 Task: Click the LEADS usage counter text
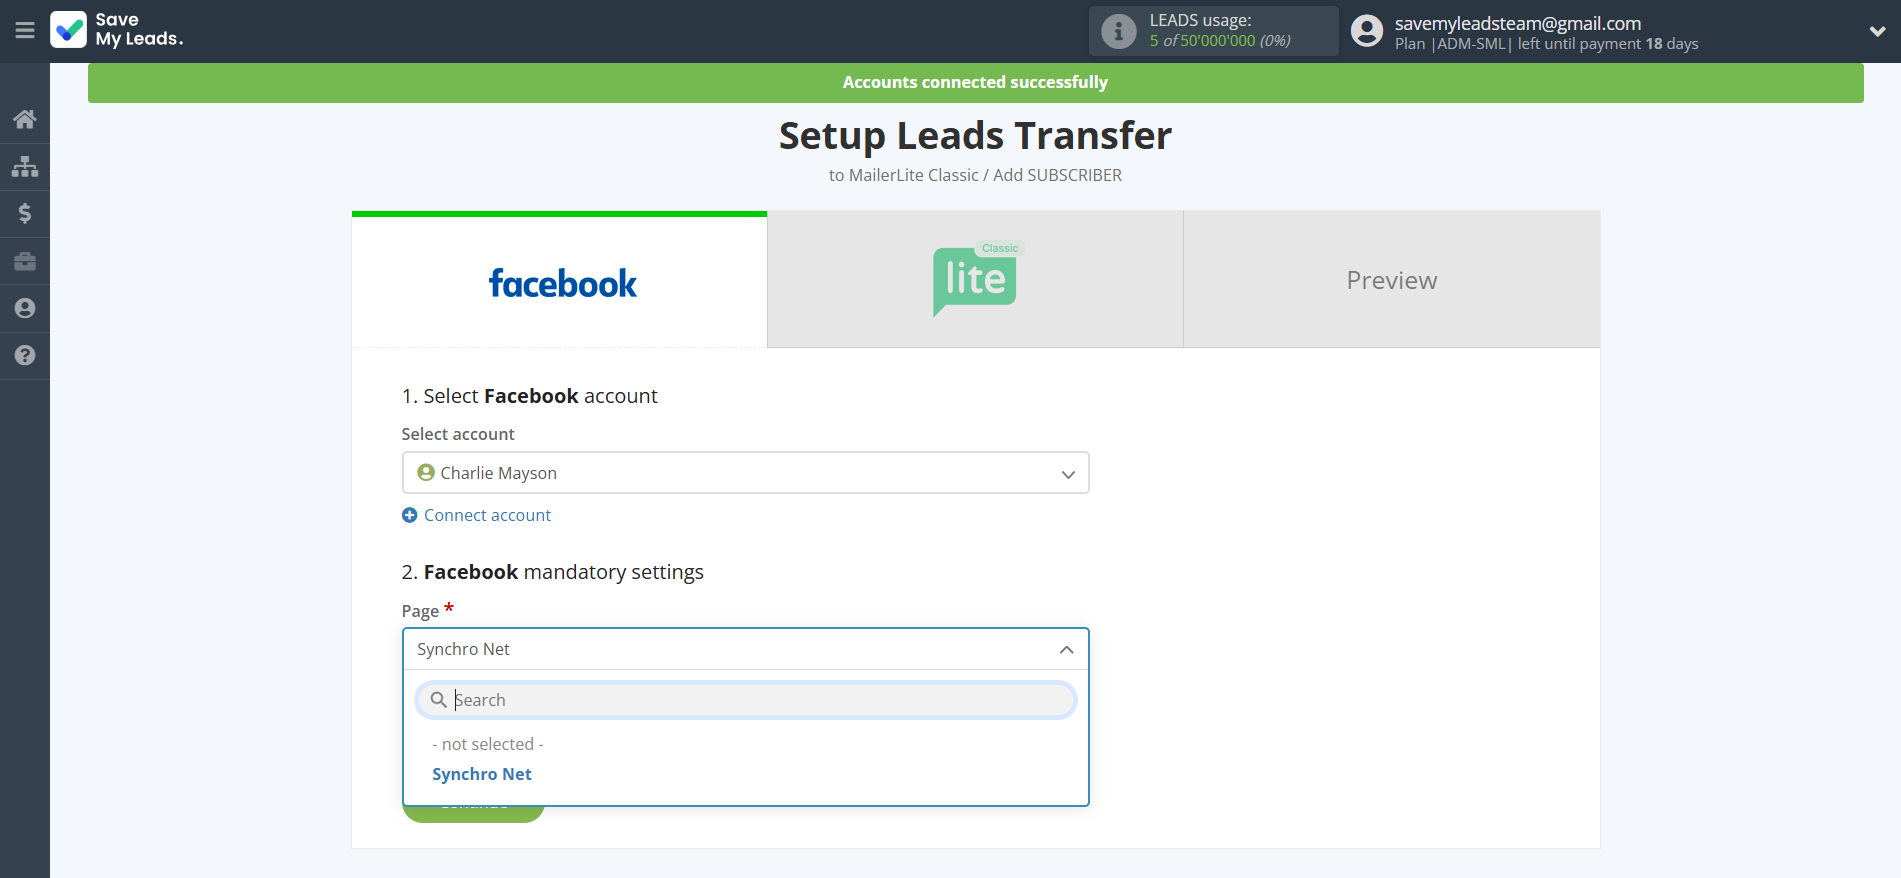[1220, 41]
